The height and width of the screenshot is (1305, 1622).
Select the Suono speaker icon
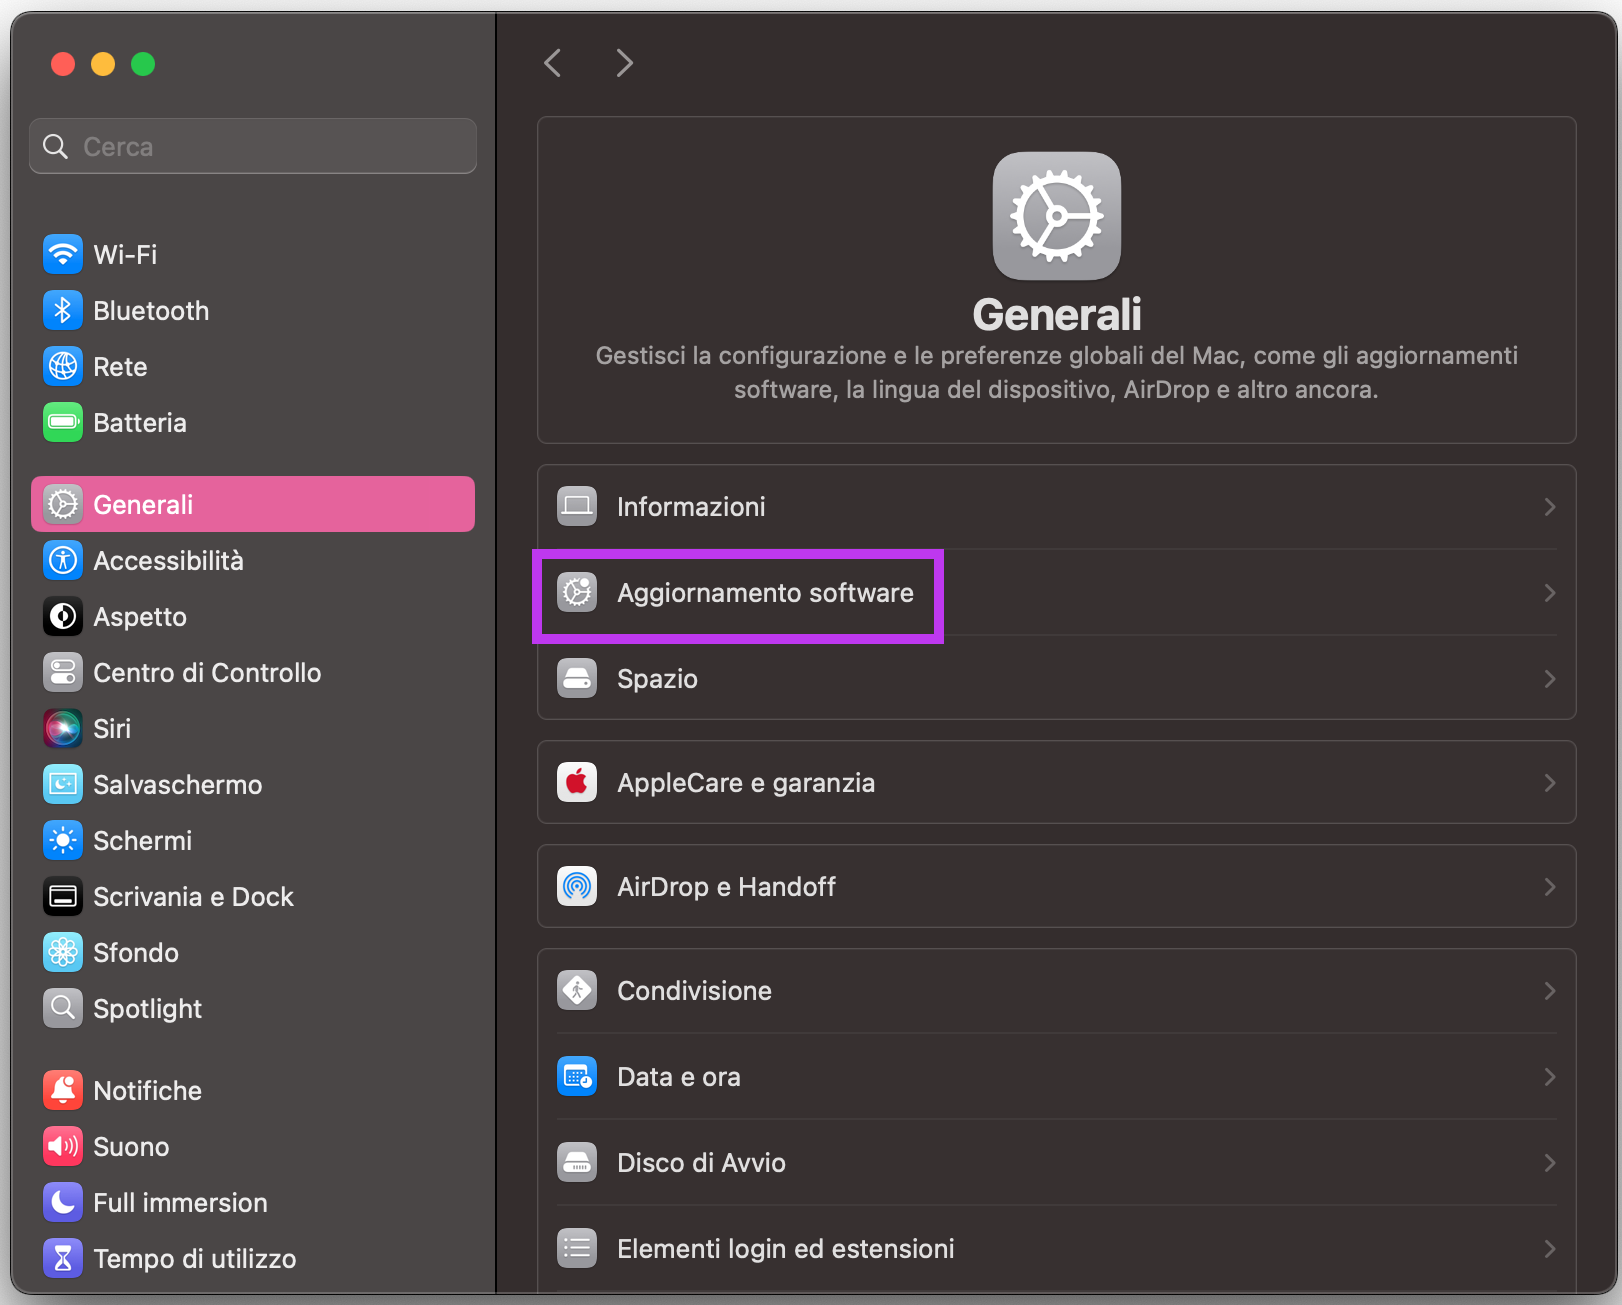pos(62,1146)
